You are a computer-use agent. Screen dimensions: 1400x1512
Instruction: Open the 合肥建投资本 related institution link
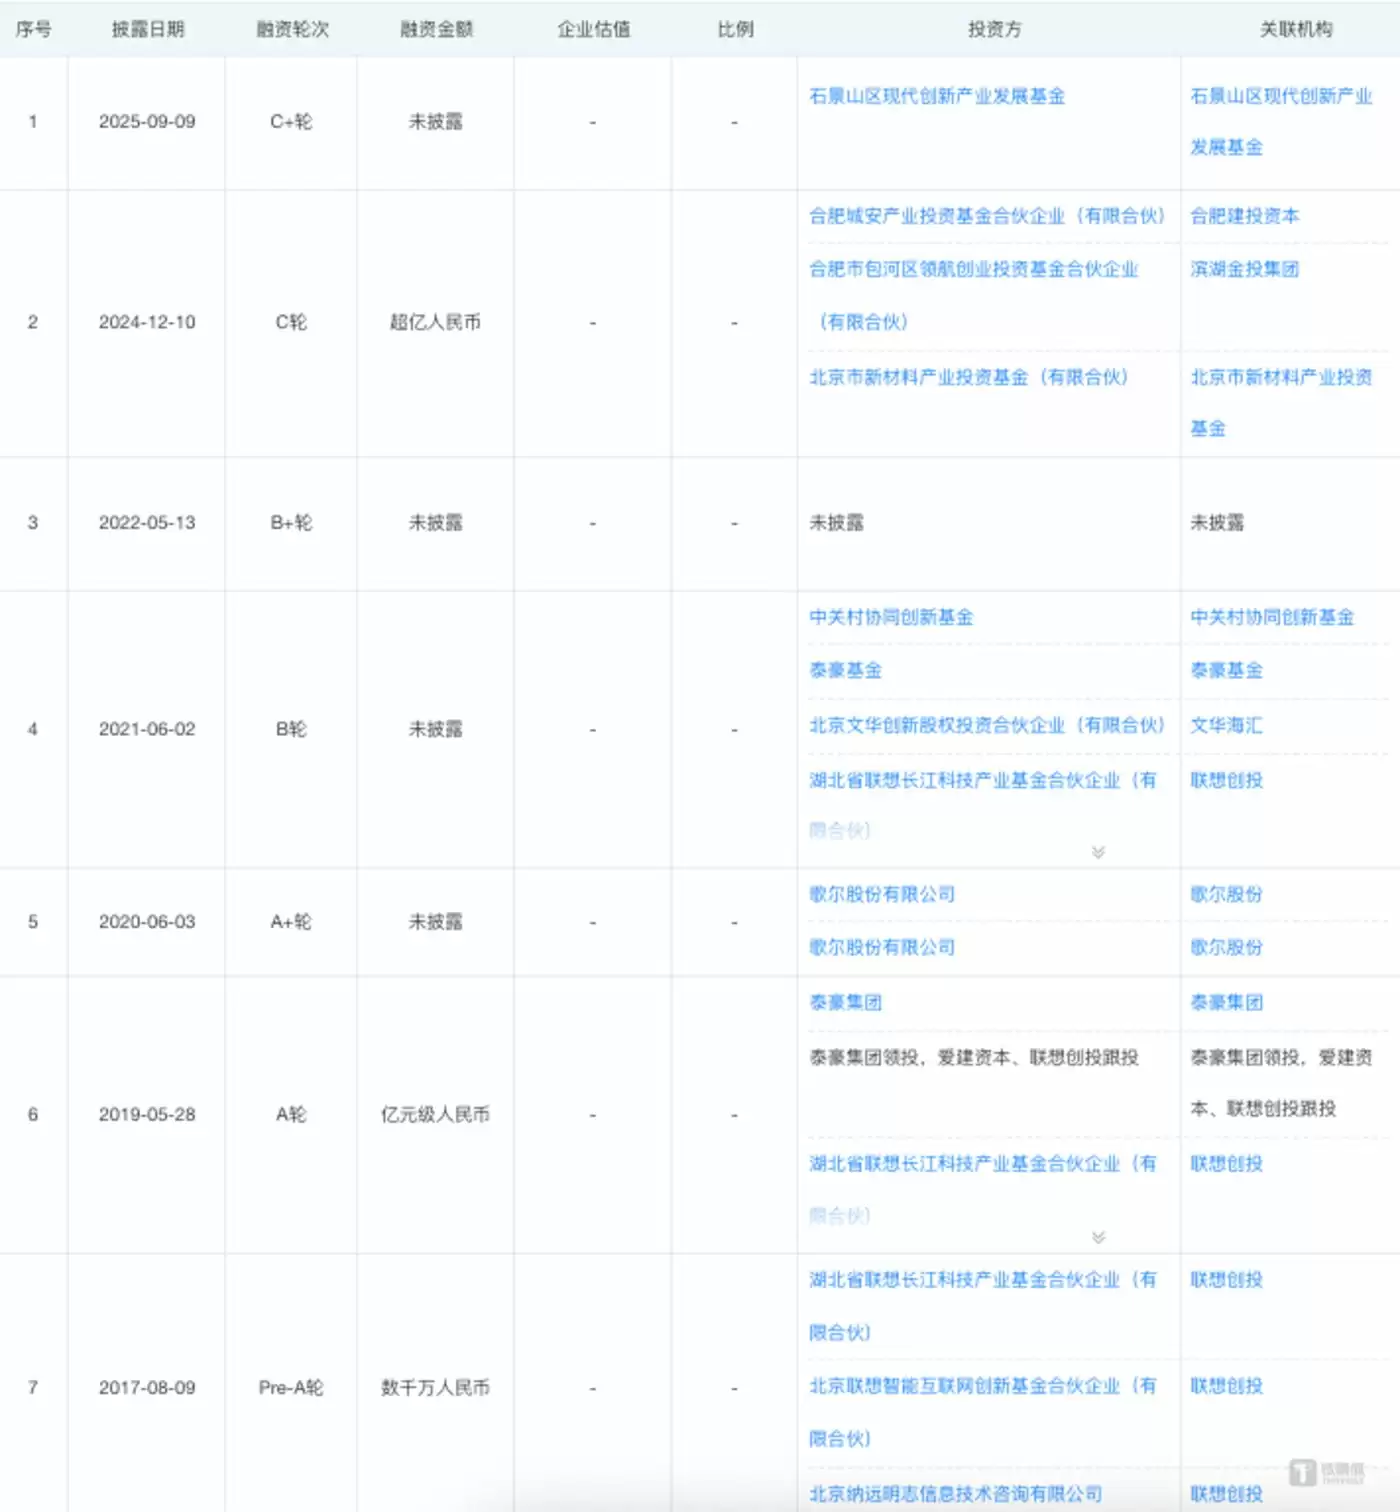pyautogui.click(x=1244, y=216)
